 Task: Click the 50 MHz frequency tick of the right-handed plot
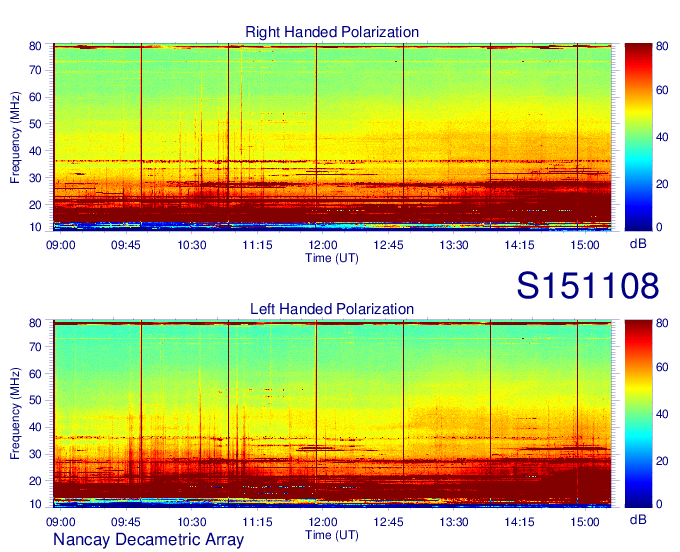pyautogui.click(x=35, y=124)
